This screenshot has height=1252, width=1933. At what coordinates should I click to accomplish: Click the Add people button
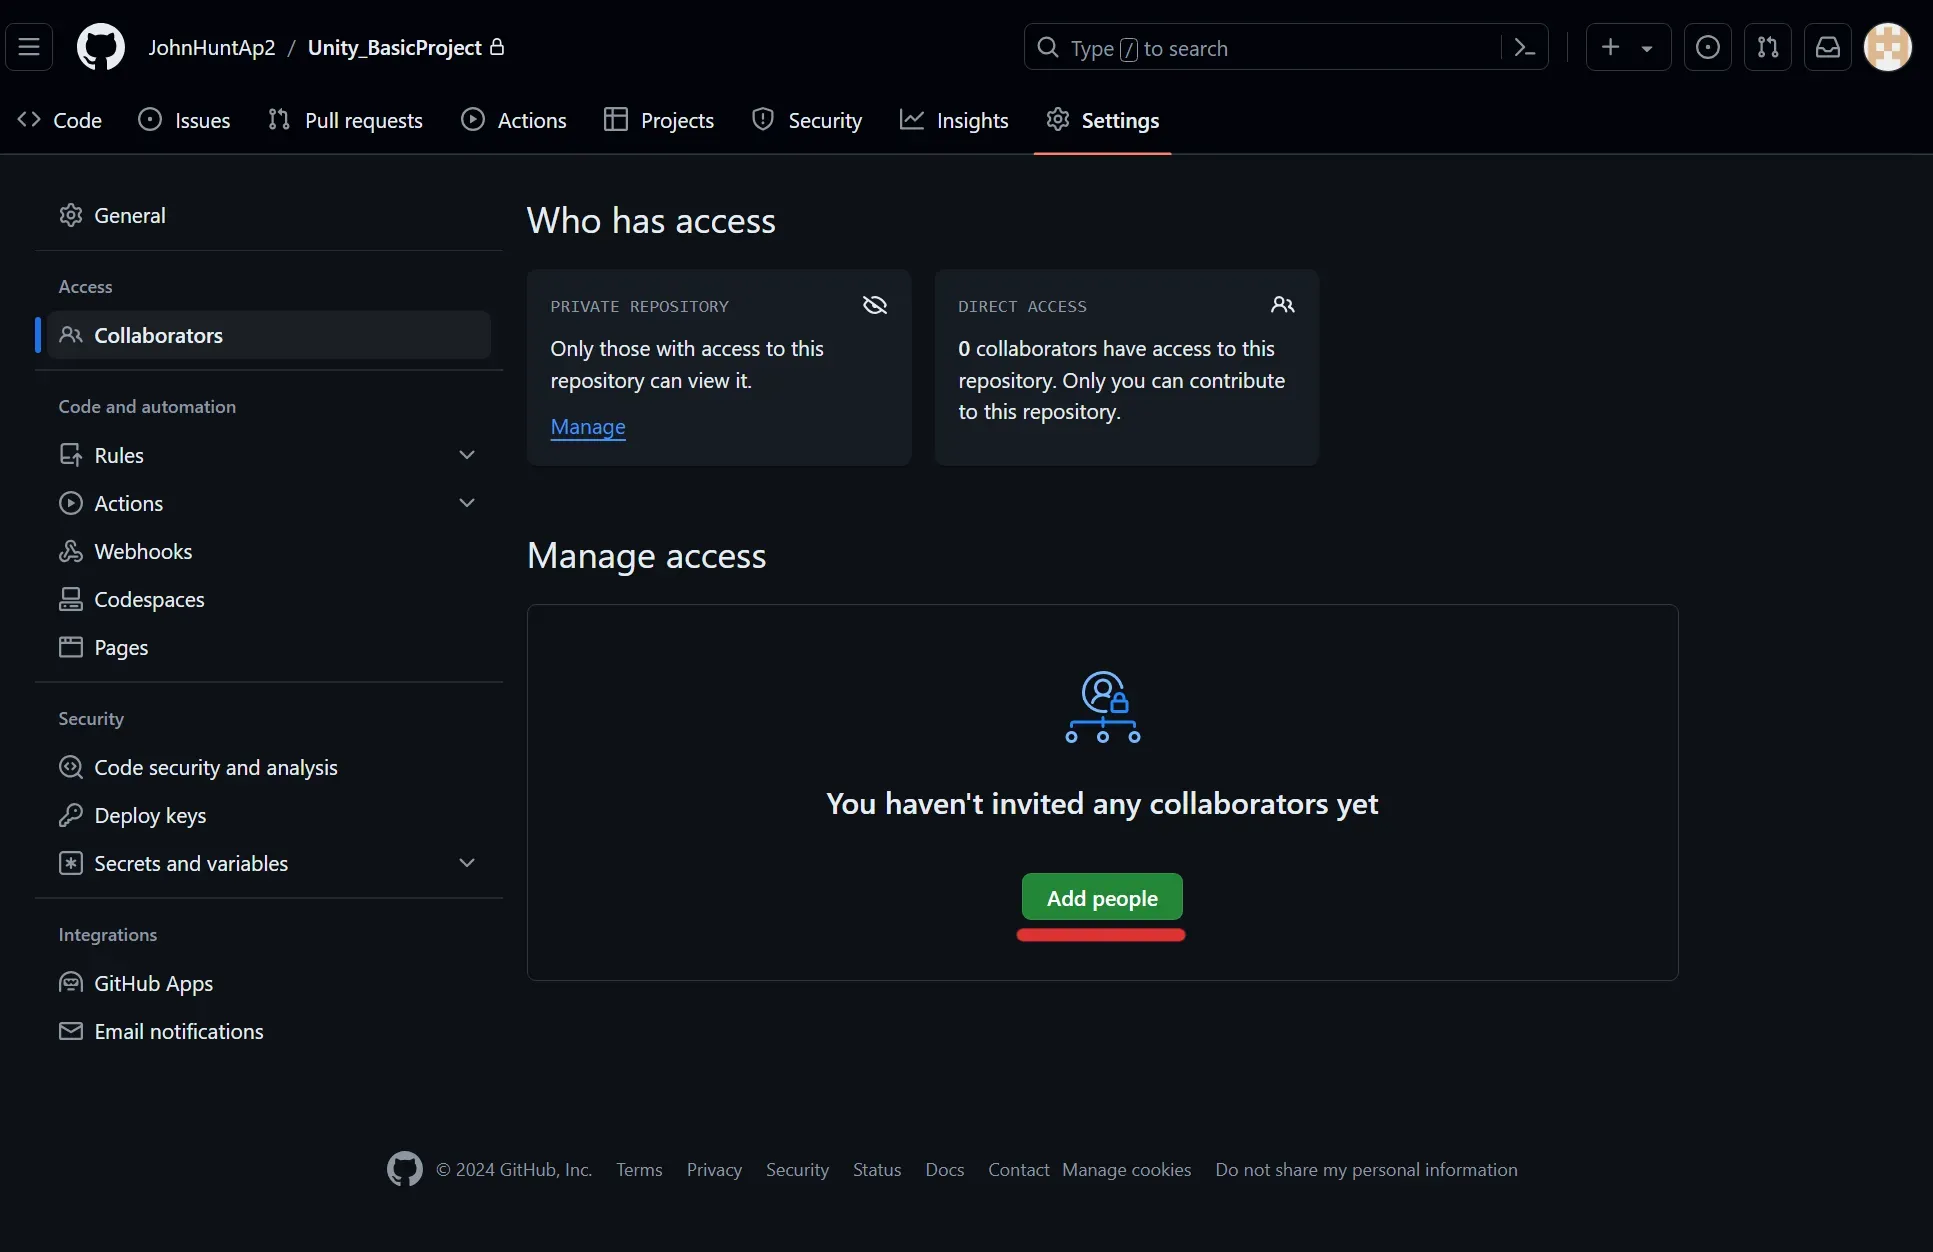[1101, 897]
